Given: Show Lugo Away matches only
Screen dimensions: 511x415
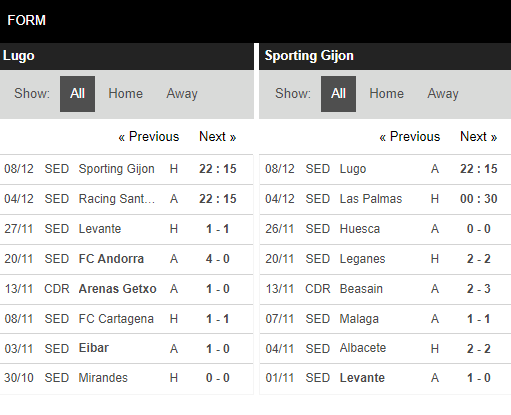Looking at the screenshot, I should [182, 94].
